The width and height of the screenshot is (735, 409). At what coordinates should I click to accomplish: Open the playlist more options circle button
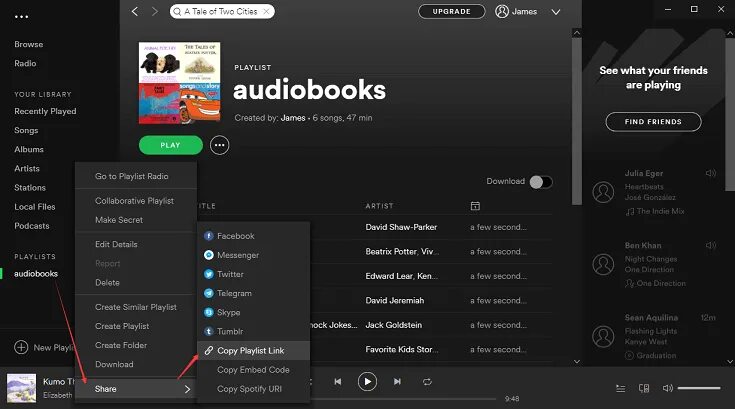tap(219, 145)
